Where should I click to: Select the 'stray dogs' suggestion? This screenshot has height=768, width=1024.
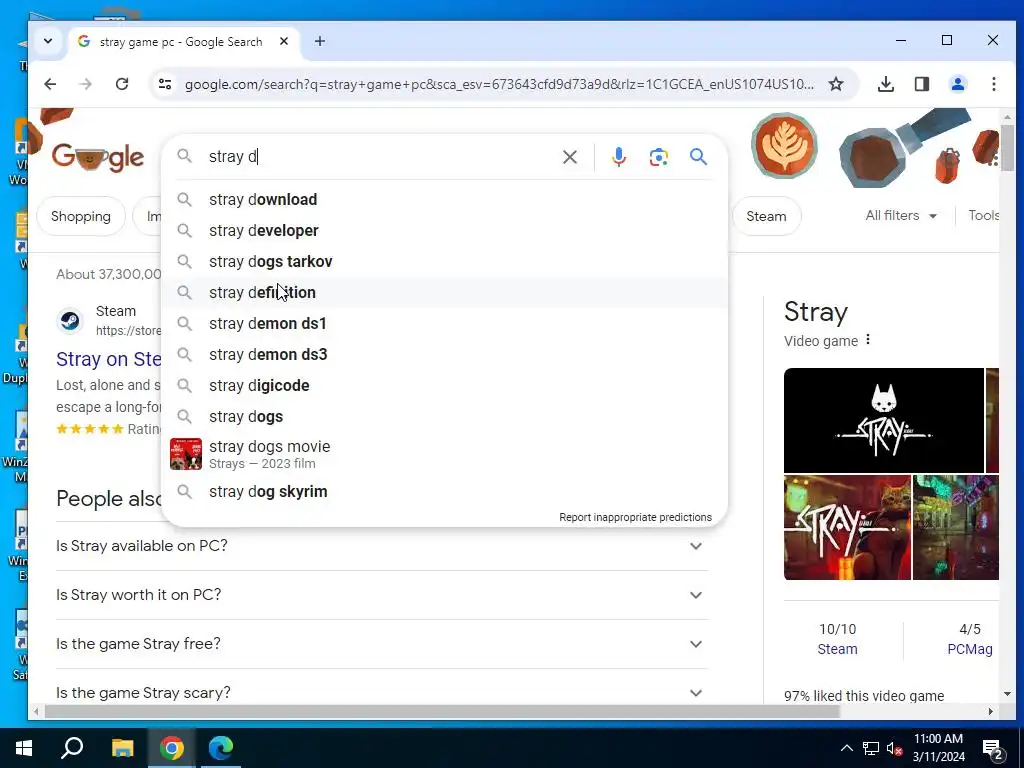tap(444, 417)
